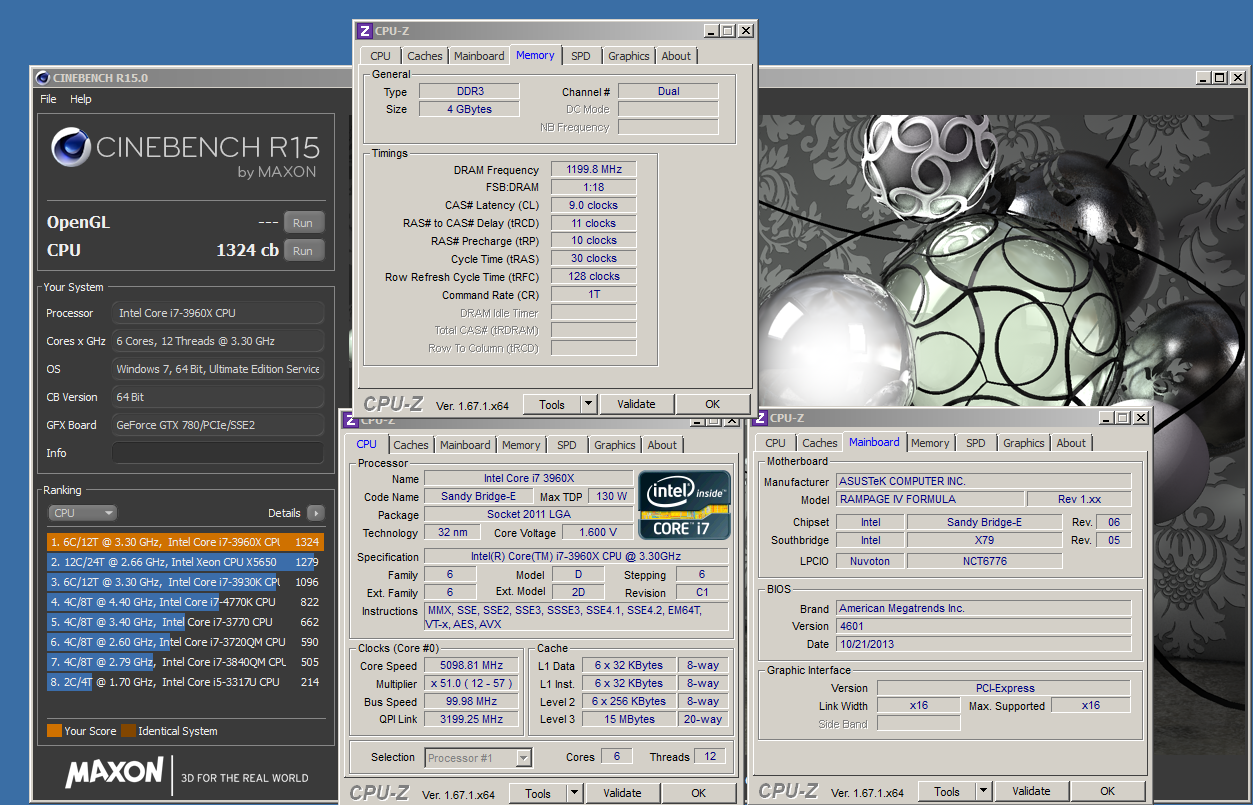1253x805 pixels.
Task: Click Validate in Mainboard CPU-Z window
Action: click(x=1032, y=792)
